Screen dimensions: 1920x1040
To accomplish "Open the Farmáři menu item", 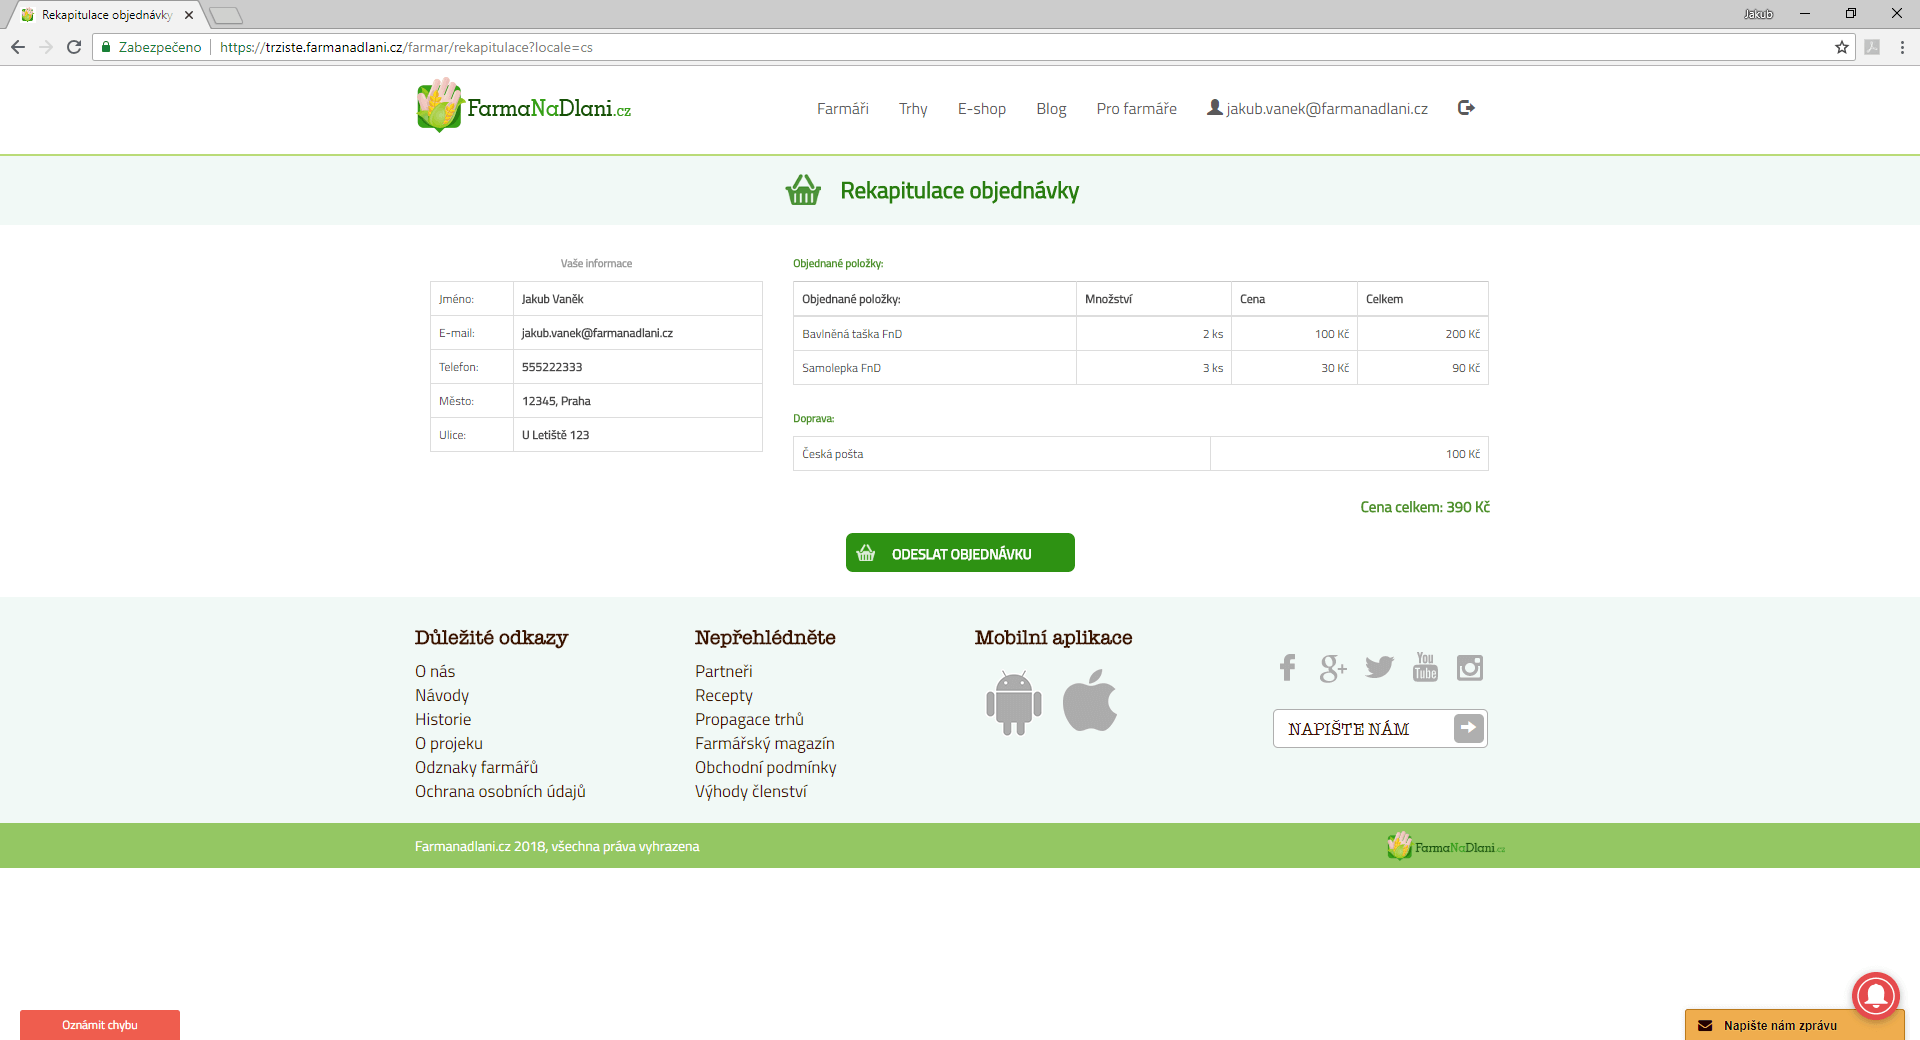I will pos(842,109).
